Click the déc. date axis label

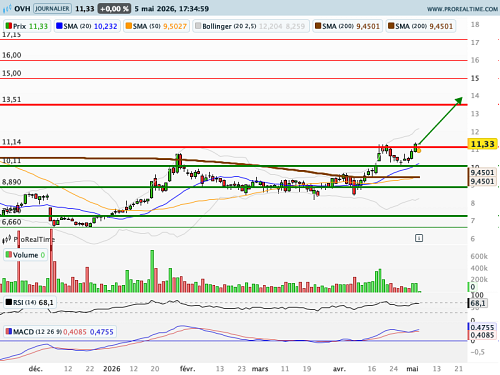pos(36,369)
